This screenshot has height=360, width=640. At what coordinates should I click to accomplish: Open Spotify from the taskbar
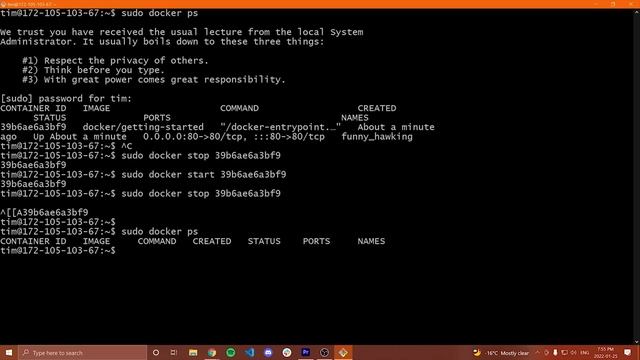pyautogui.click(x=231, y=353)
